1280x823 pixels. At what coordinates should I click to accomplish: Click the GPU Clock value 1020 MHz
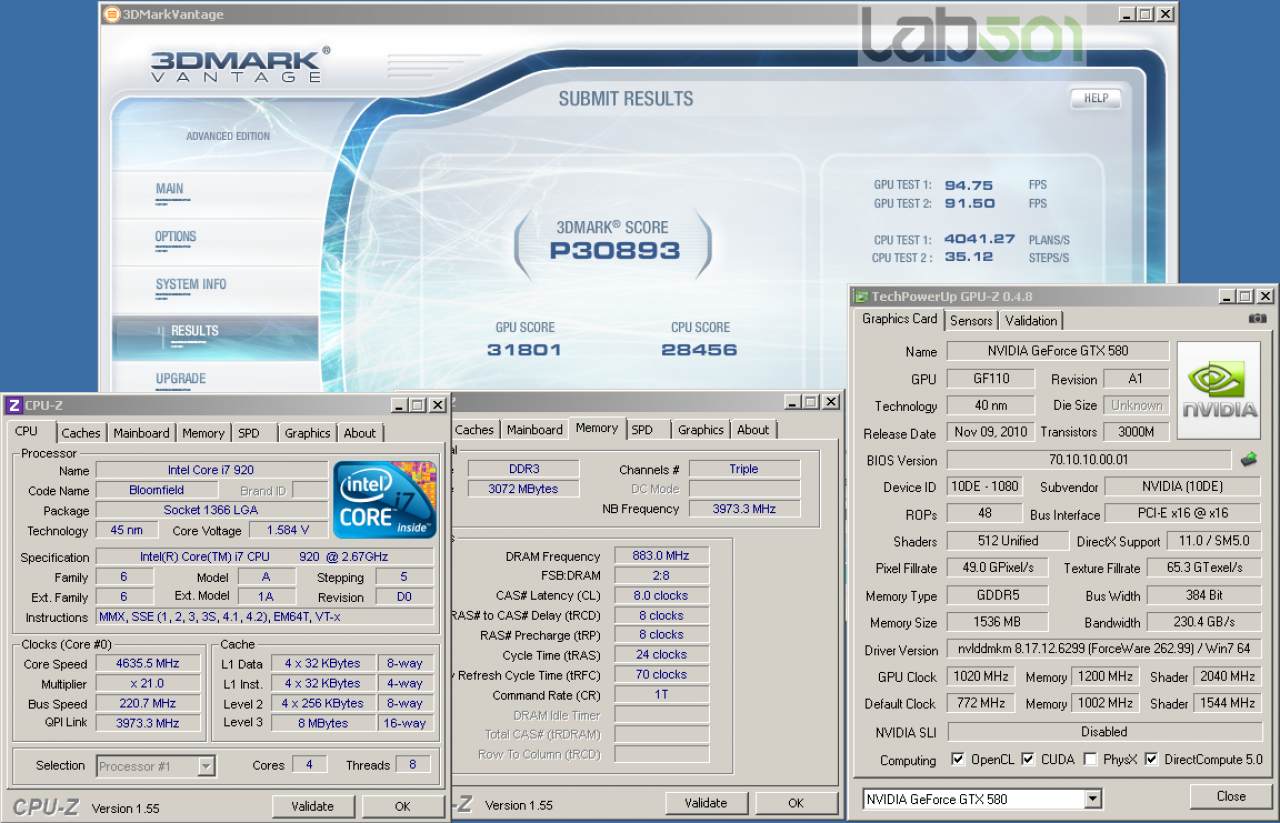(x=980, y=677)
